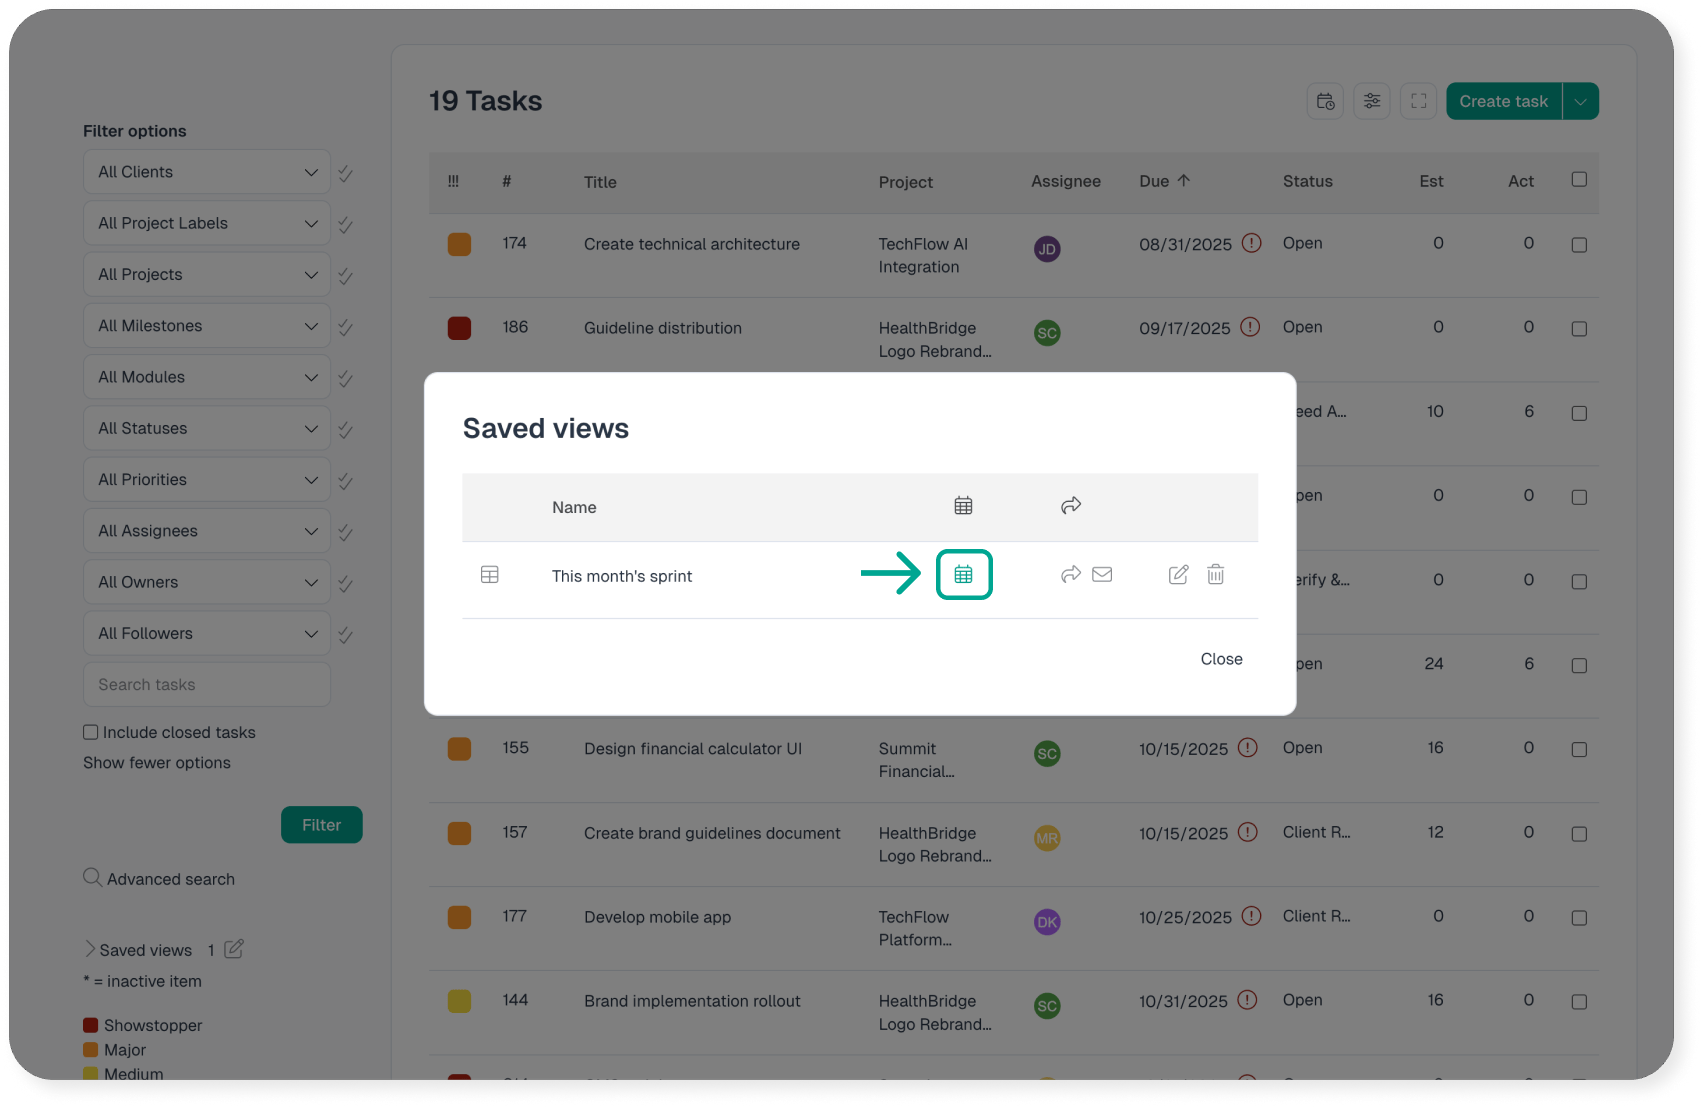This screenshot has height=1107, width=1701.
Task: Click the edit icon next to Saved views
Action: pyautogui.click(x=234, y=949)
